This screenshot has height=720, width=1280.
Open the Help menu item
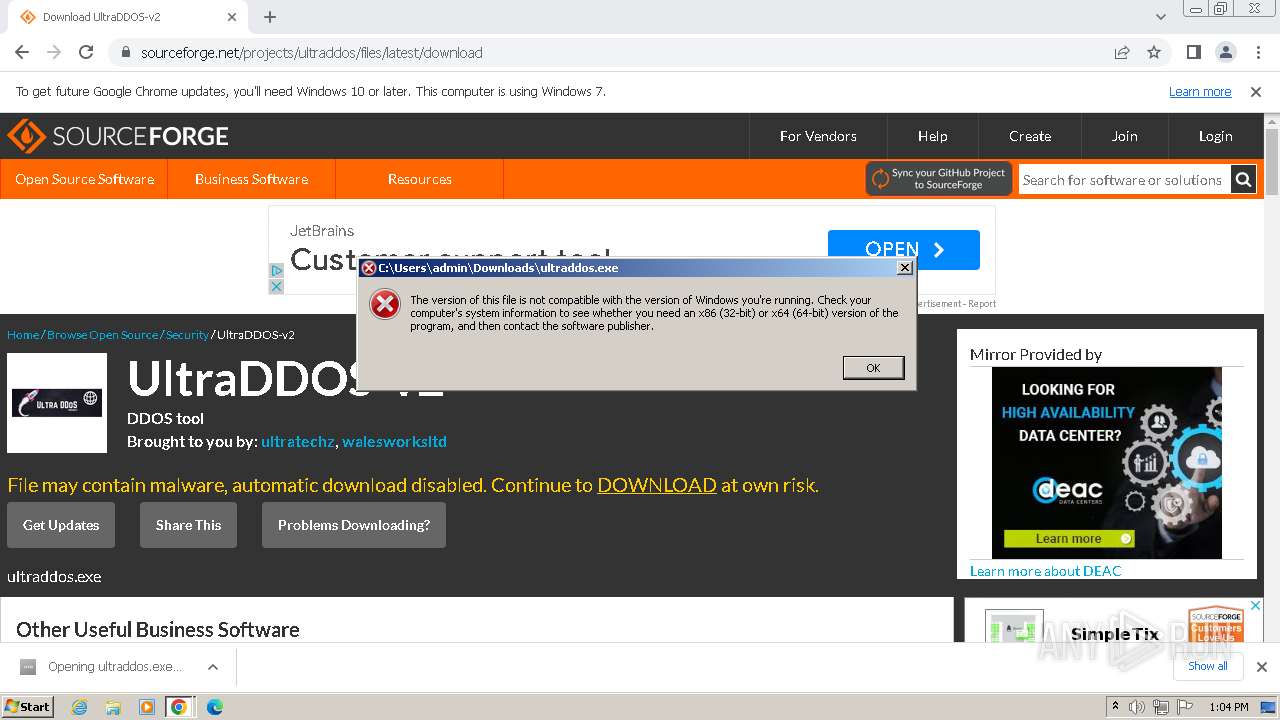(932, 136)
